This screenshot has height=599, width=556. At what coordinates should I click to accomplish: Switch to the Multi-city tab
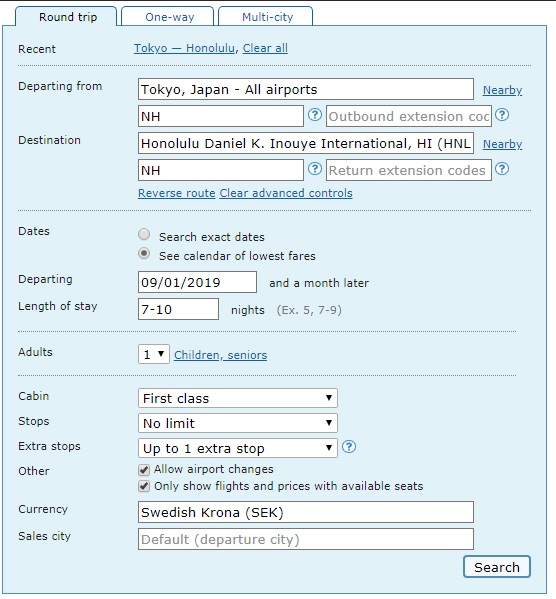[266, 17]
